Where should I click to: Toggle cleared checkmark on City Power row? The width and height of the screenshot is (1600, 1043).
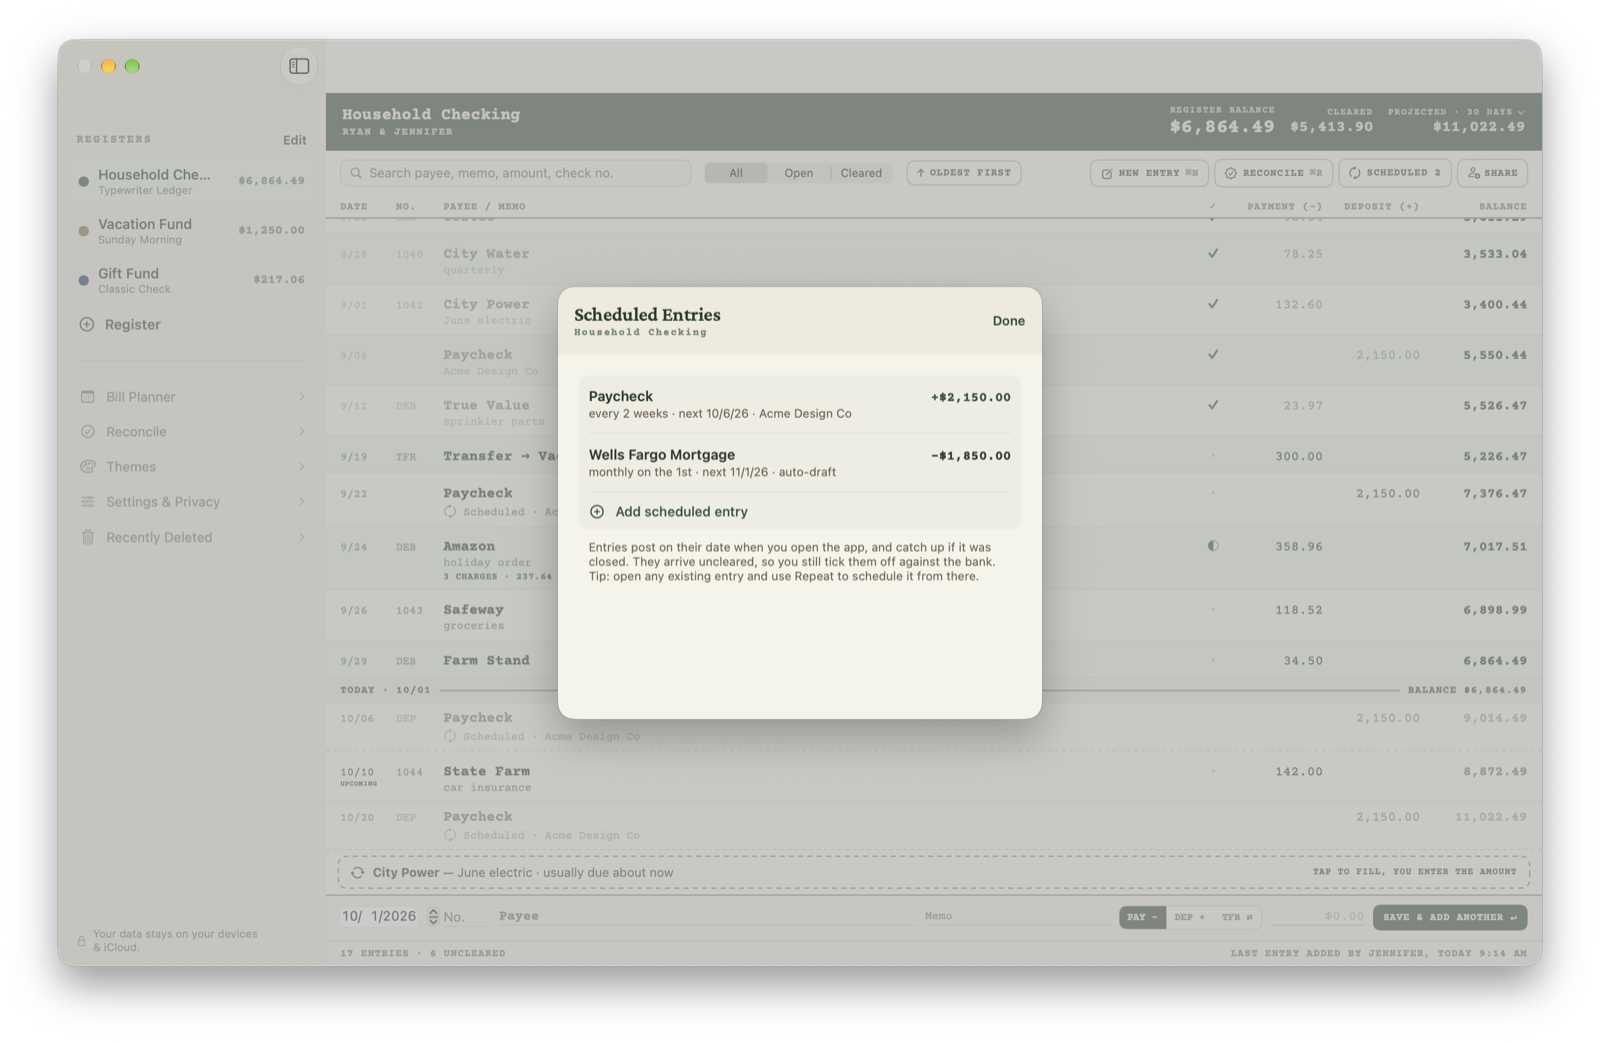click(1213, 304)
